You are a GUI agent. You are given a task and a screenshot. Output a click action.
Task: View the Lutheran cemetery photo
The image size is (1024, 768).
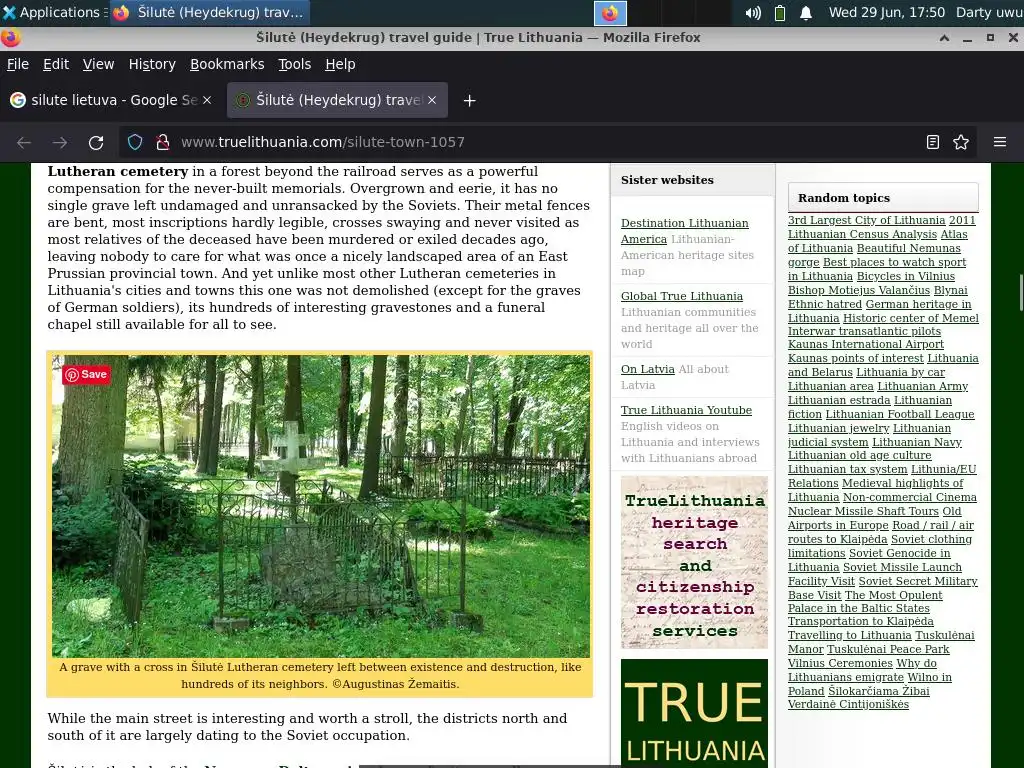[321, 506]
